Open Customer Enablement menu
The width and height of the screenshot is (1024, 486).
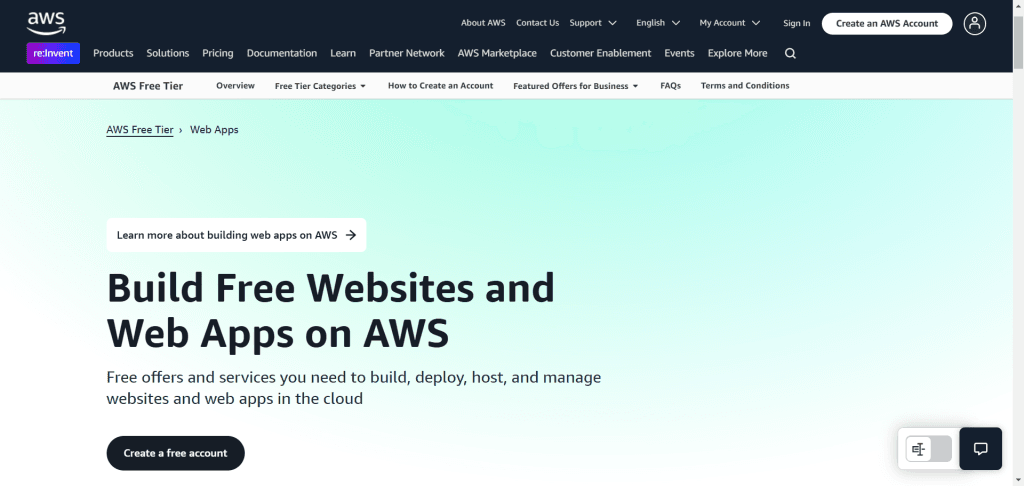(600, 54)
